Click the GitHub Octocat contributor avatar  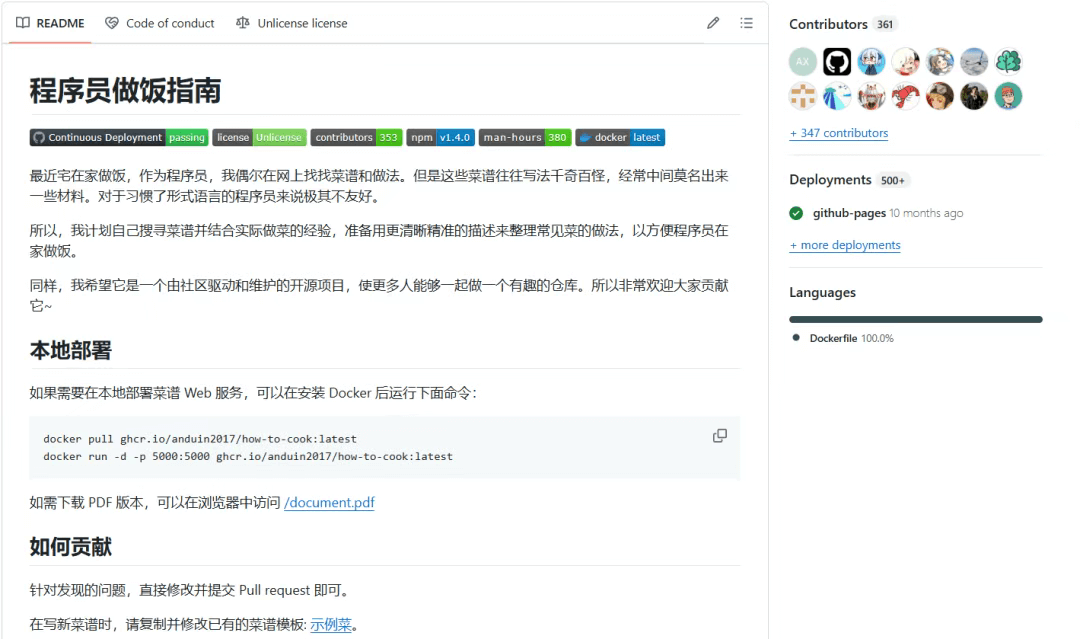point(837,62)
